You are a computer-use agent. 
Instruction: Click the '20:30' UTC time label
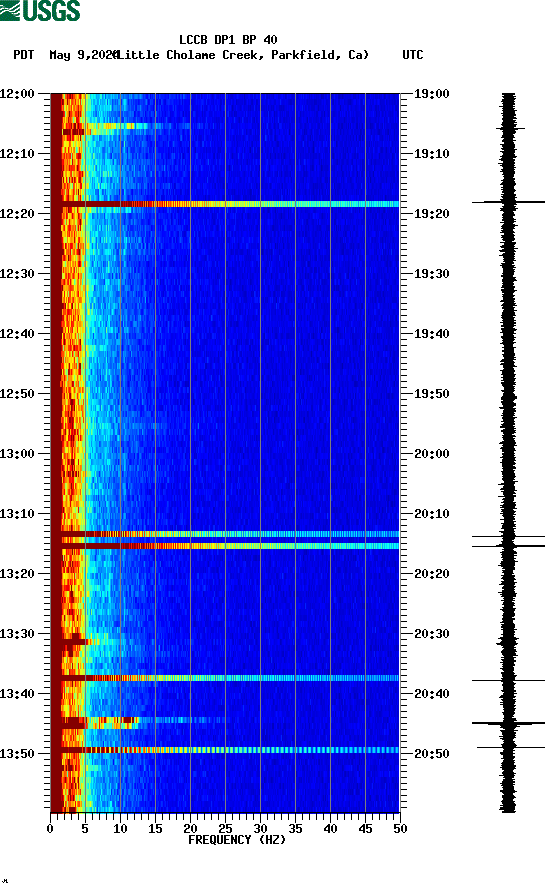[431, 634]
